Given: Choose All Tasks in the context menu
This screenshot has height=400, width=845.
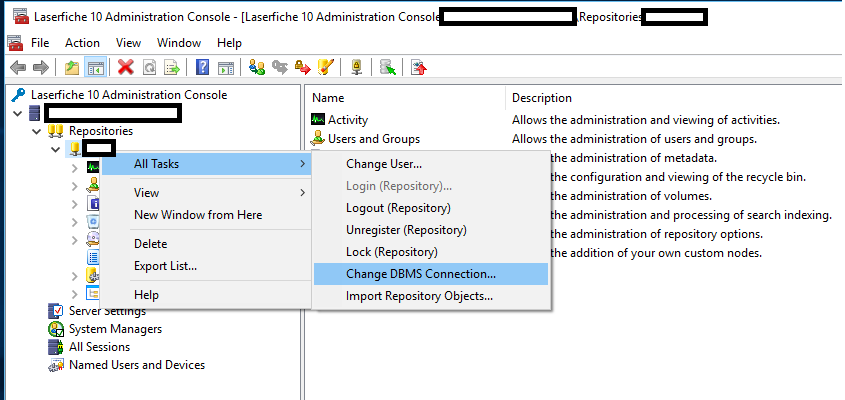Looking at the screenshot, I should [206, 164].
